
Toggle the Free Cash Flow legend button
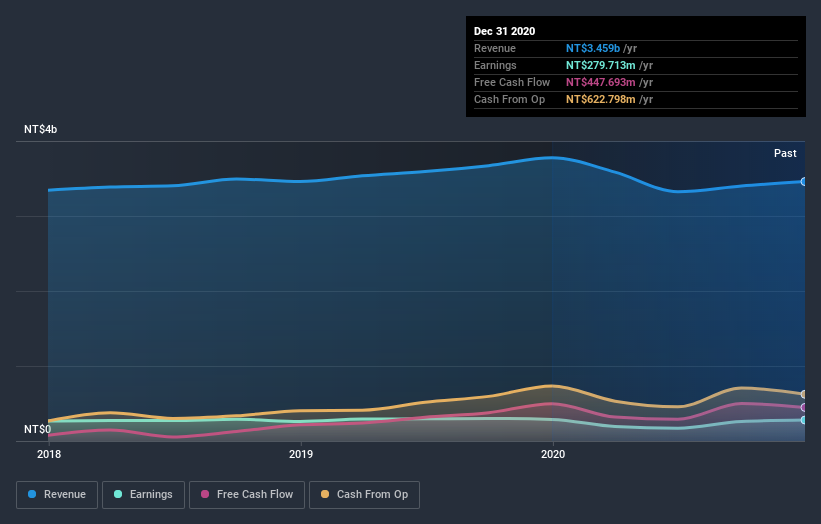[247, 495]
